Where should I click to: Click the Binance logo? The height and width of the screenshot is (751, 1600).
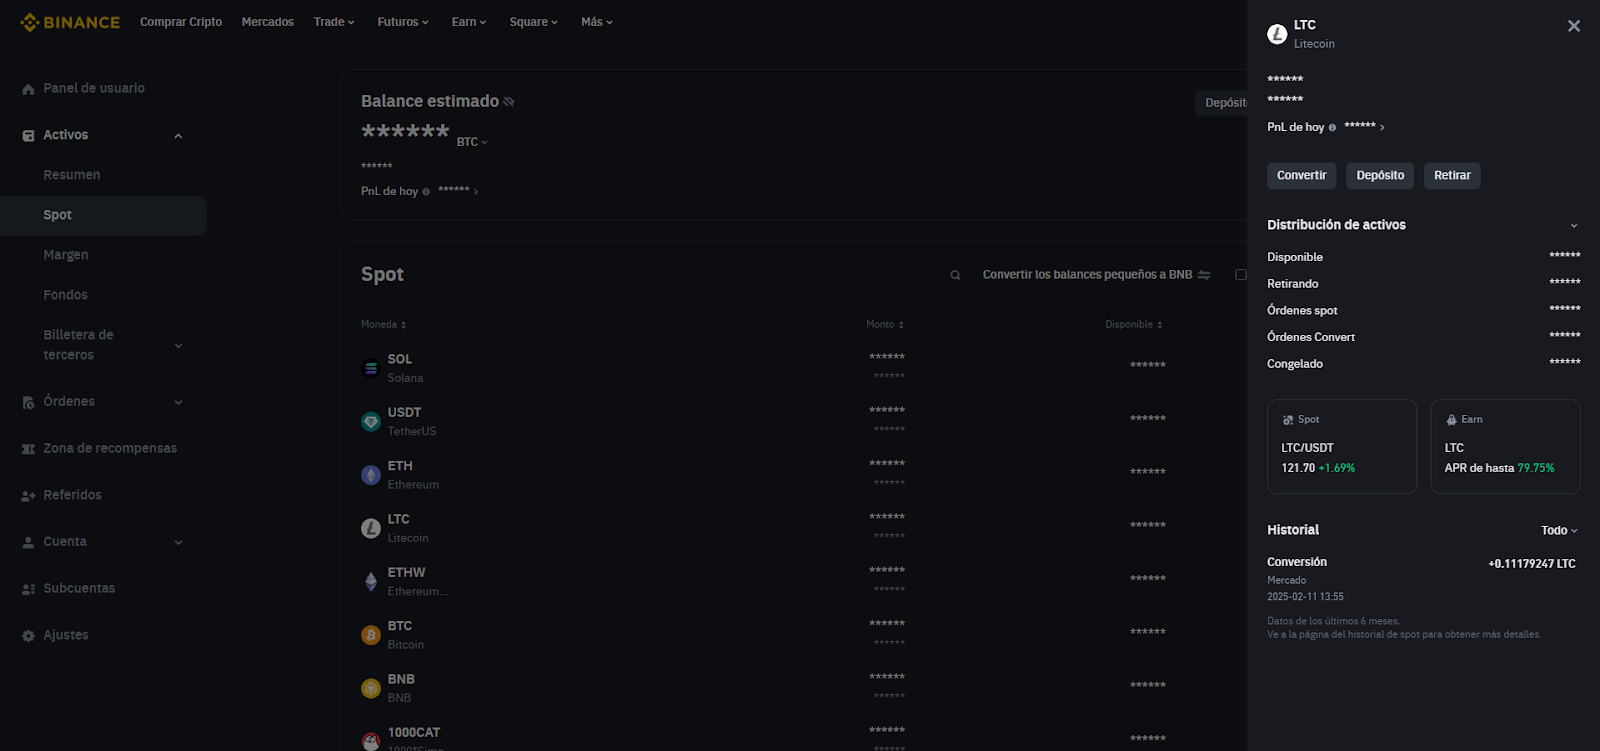(70, 22)
